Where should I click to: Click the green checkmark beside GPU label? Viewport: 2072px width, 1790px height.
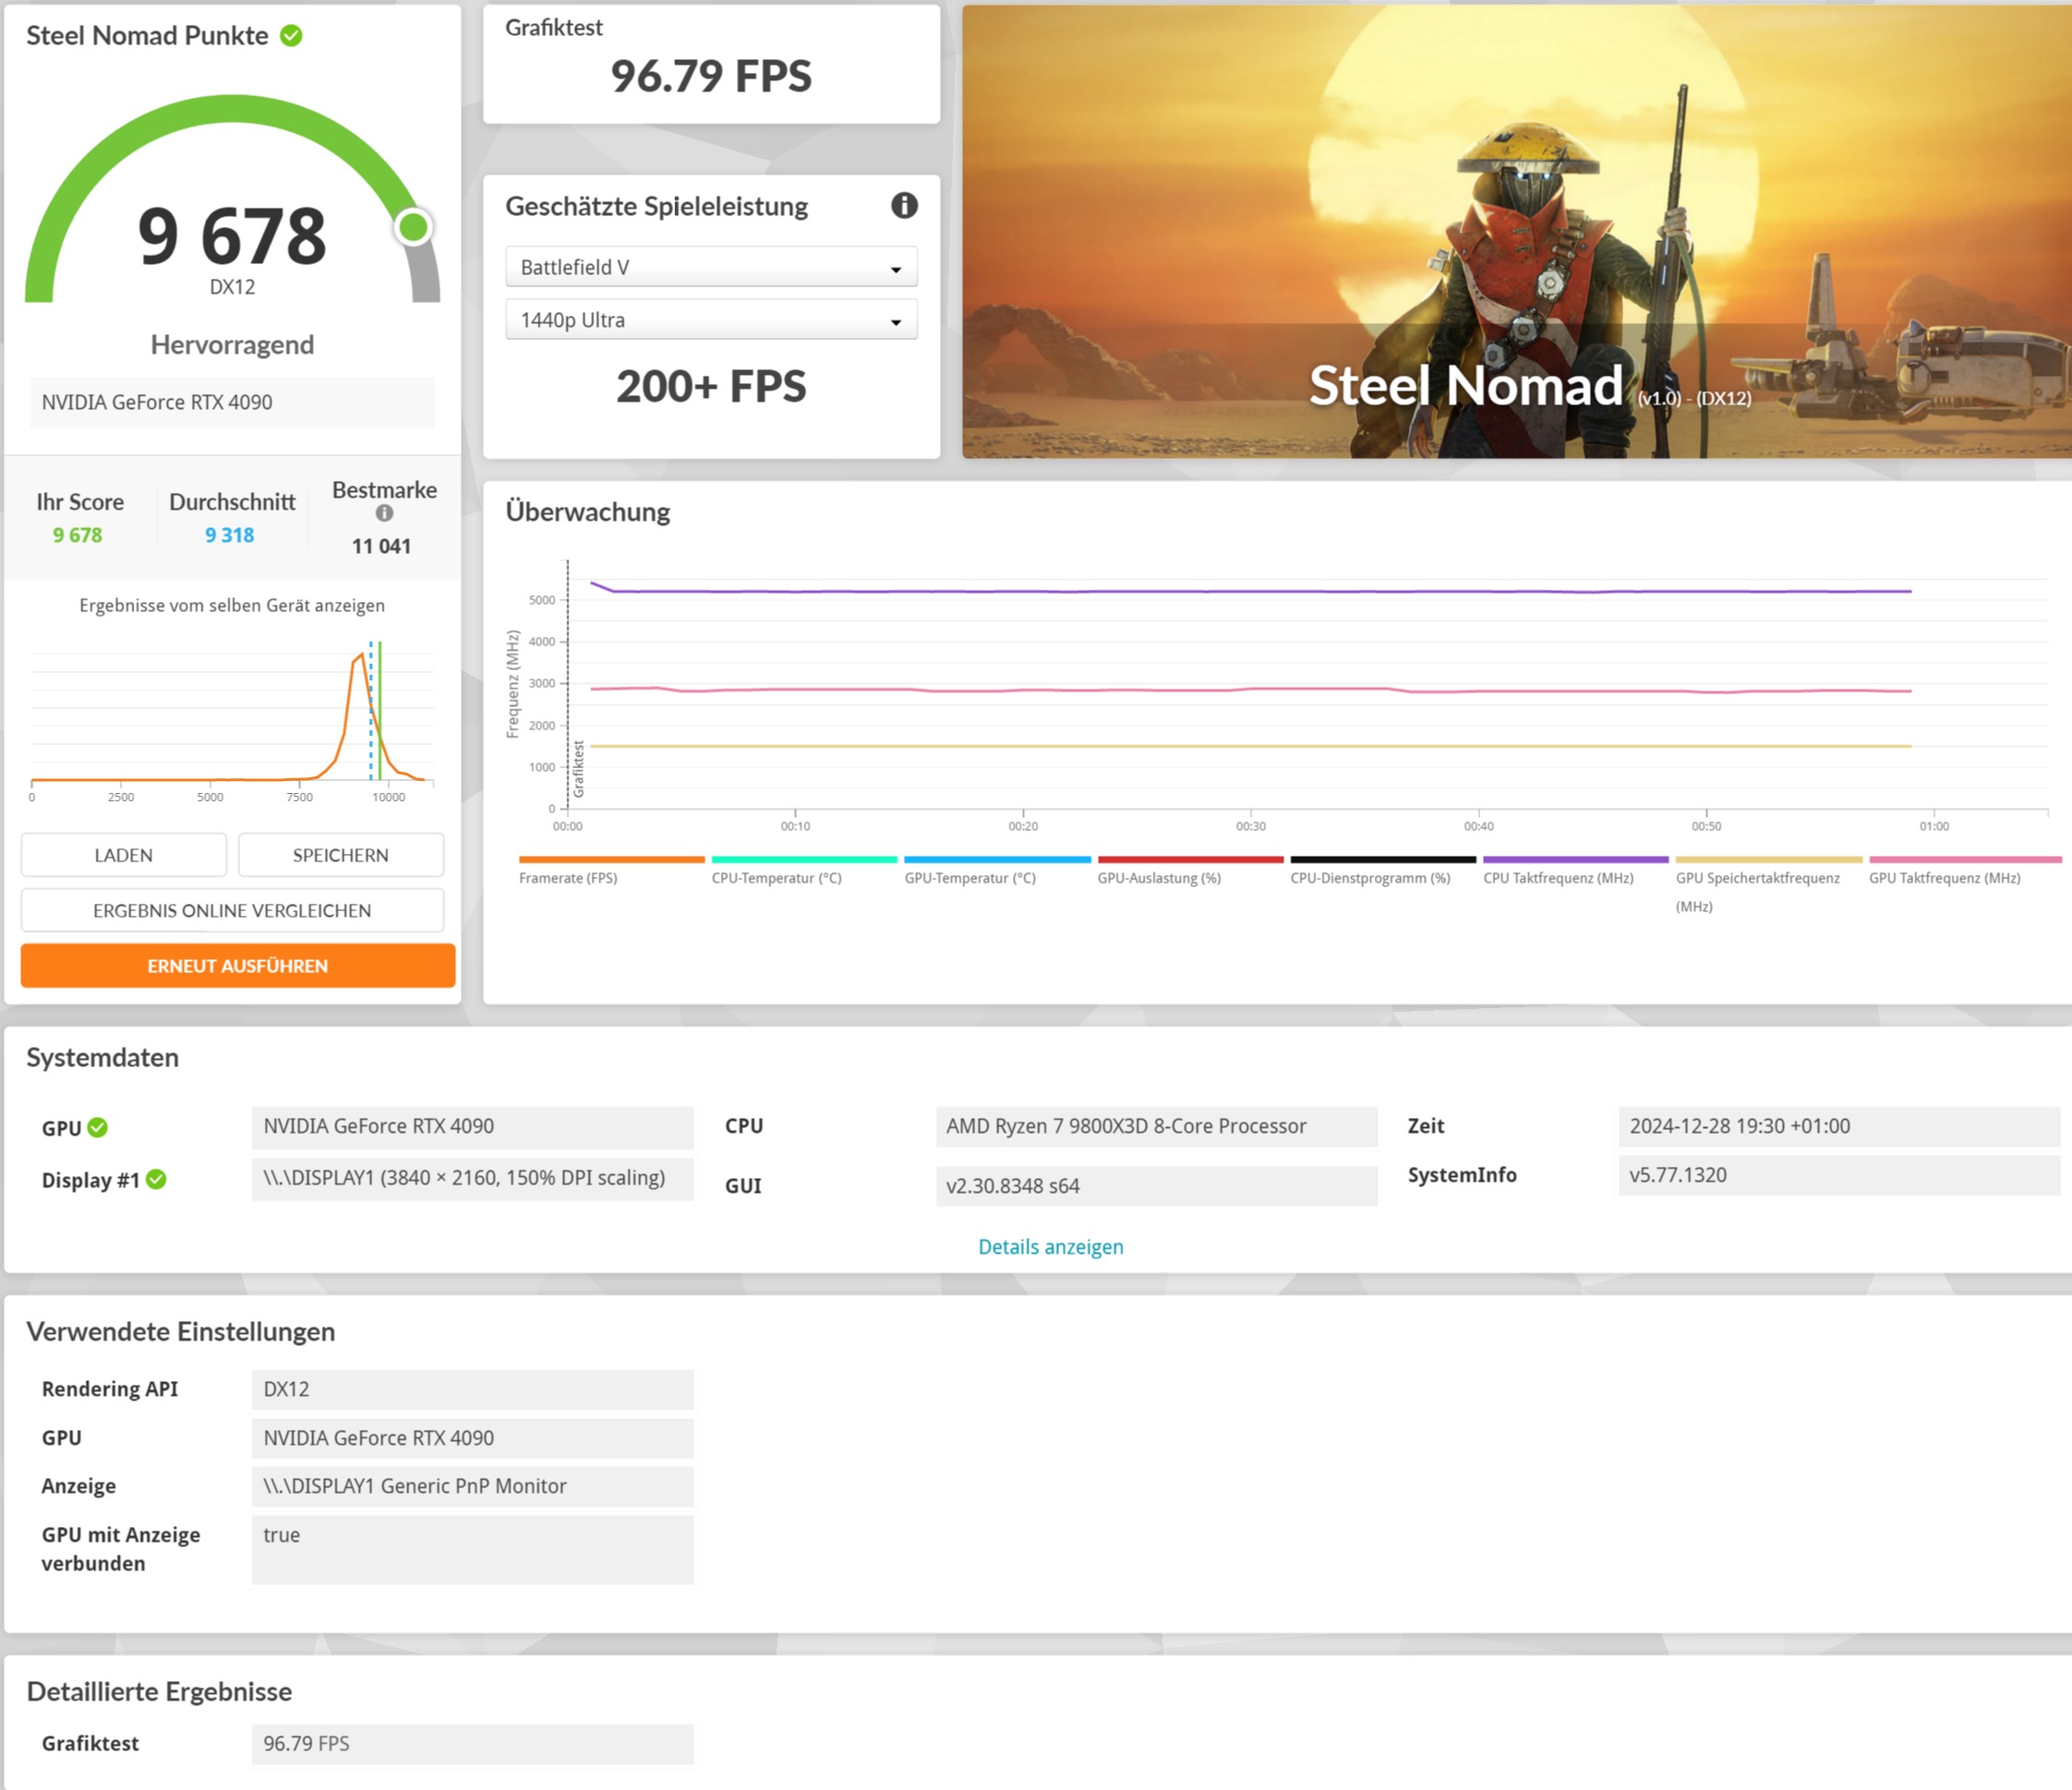pos(97,1128)
